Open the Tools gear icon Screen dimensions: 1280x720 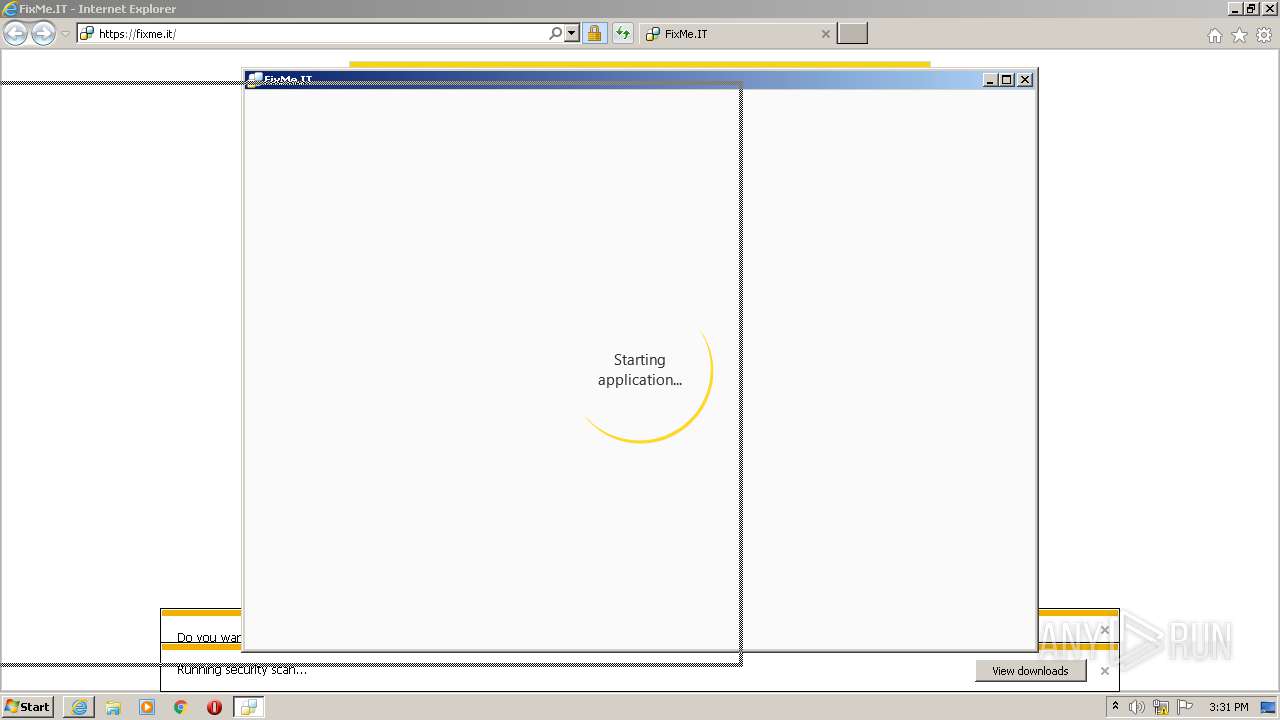(x=1264, y=35)
